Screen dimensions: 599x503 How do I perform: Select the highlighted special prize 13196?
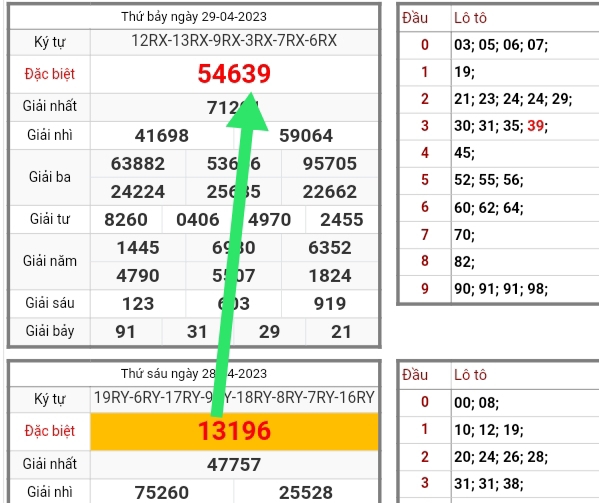pos(234,431)
